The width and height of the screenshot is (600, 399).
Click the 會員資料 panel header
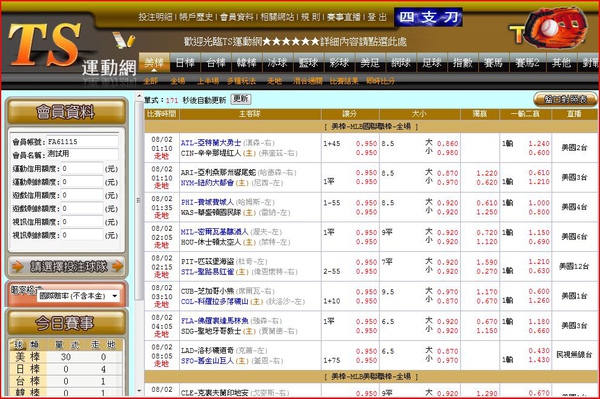[67, 112]
